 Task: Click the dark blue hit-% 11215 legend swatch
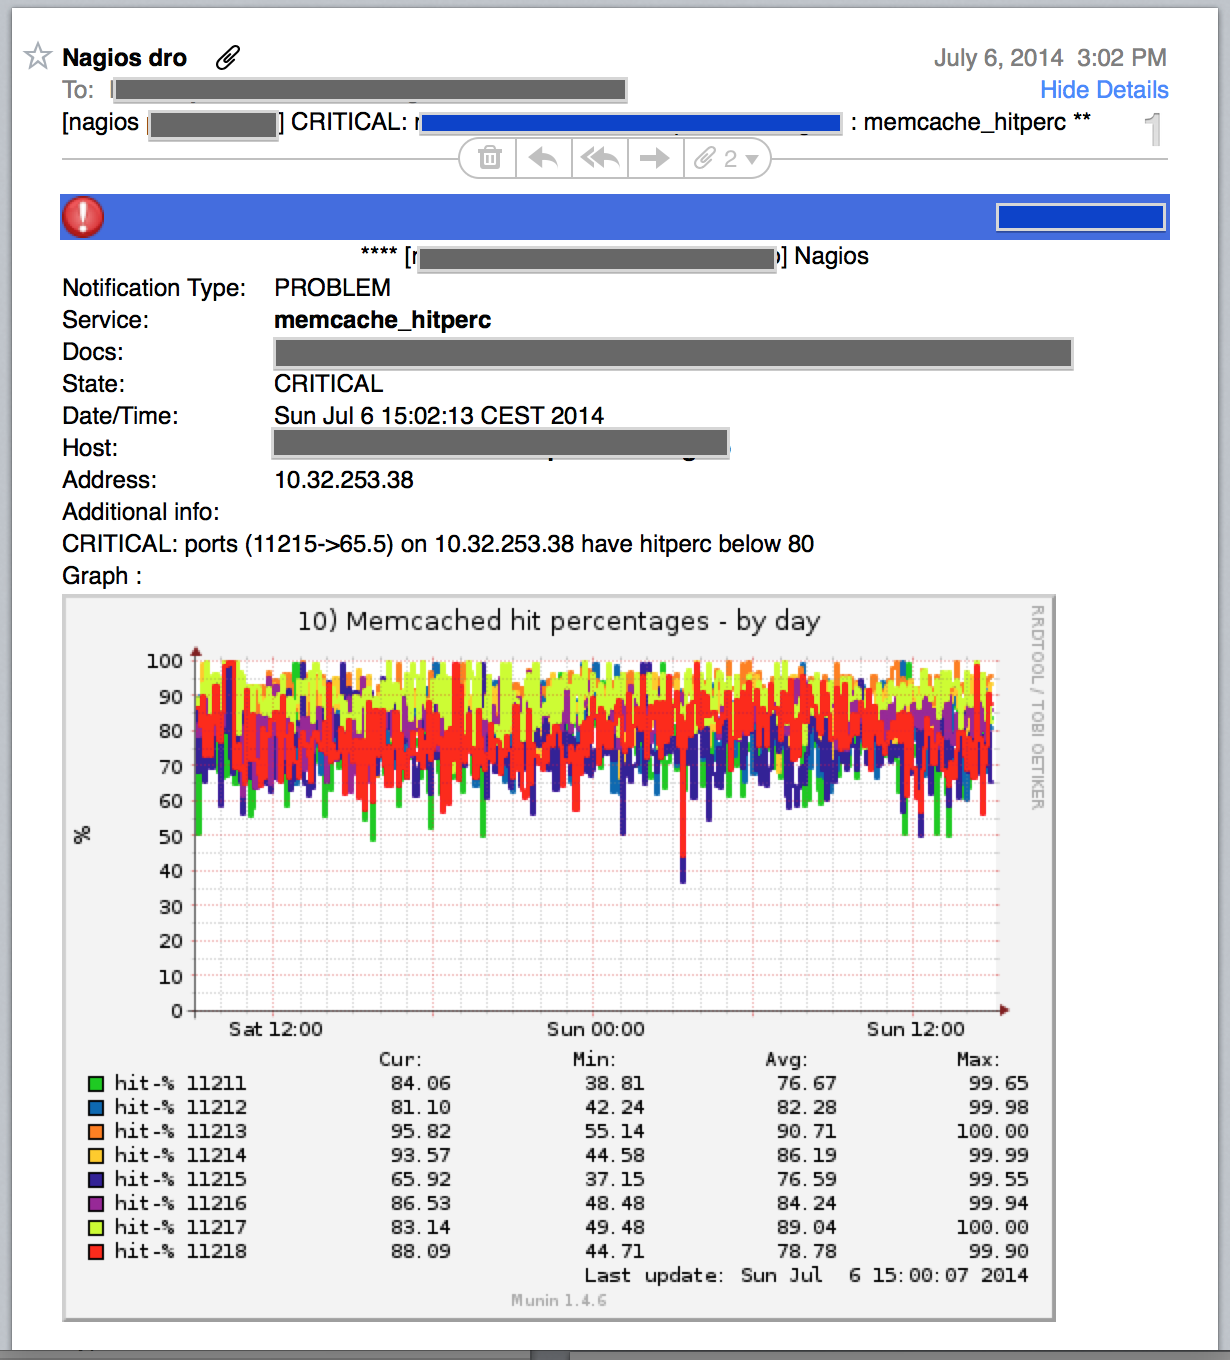pos(96,1180)
